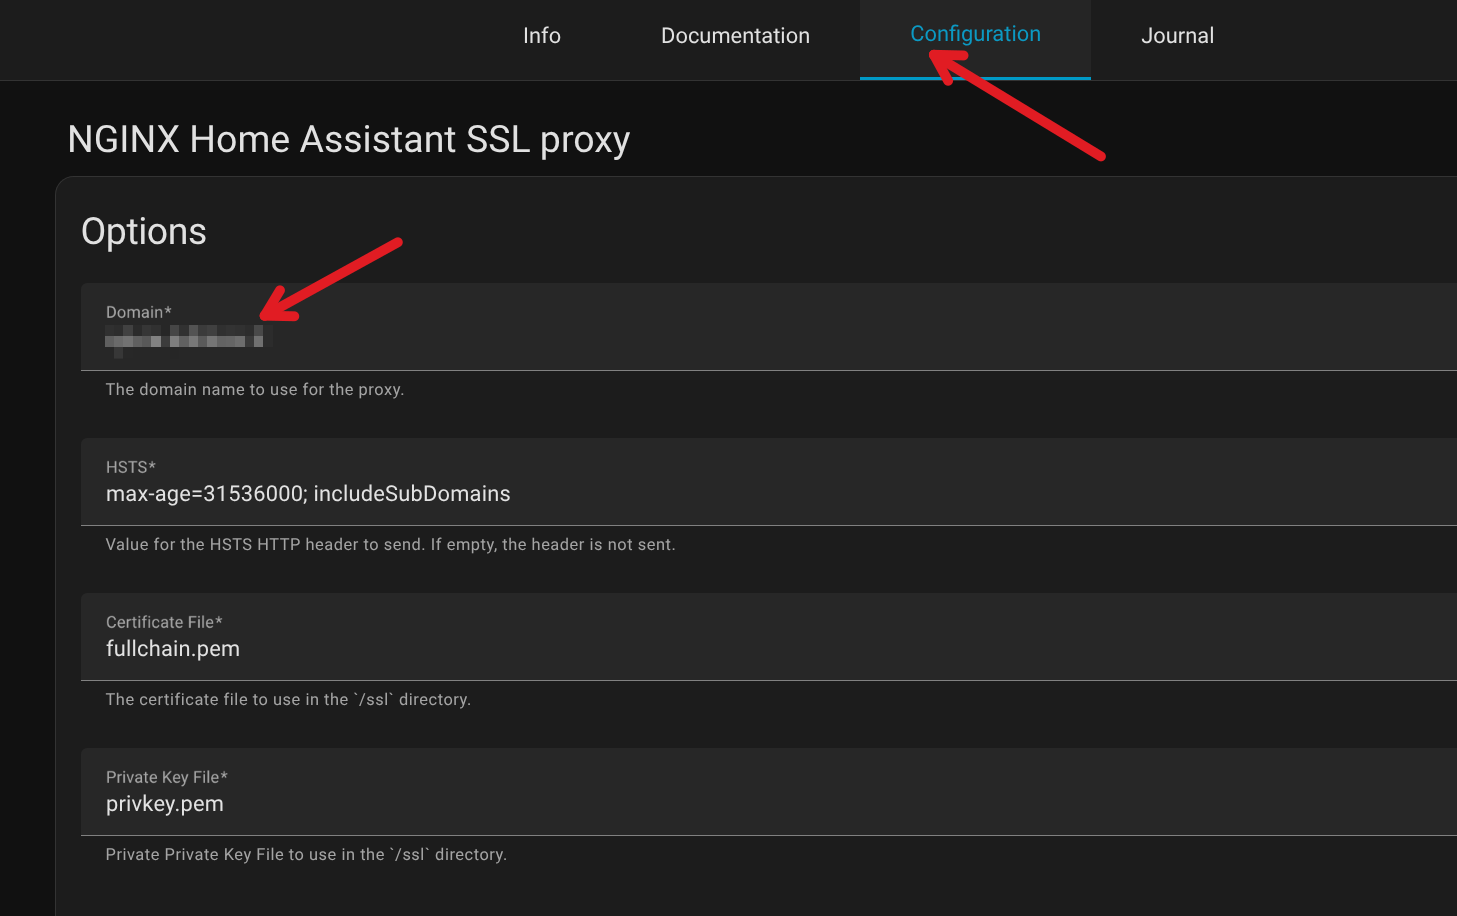Click the 'Options' section heading

click(144, 232)
